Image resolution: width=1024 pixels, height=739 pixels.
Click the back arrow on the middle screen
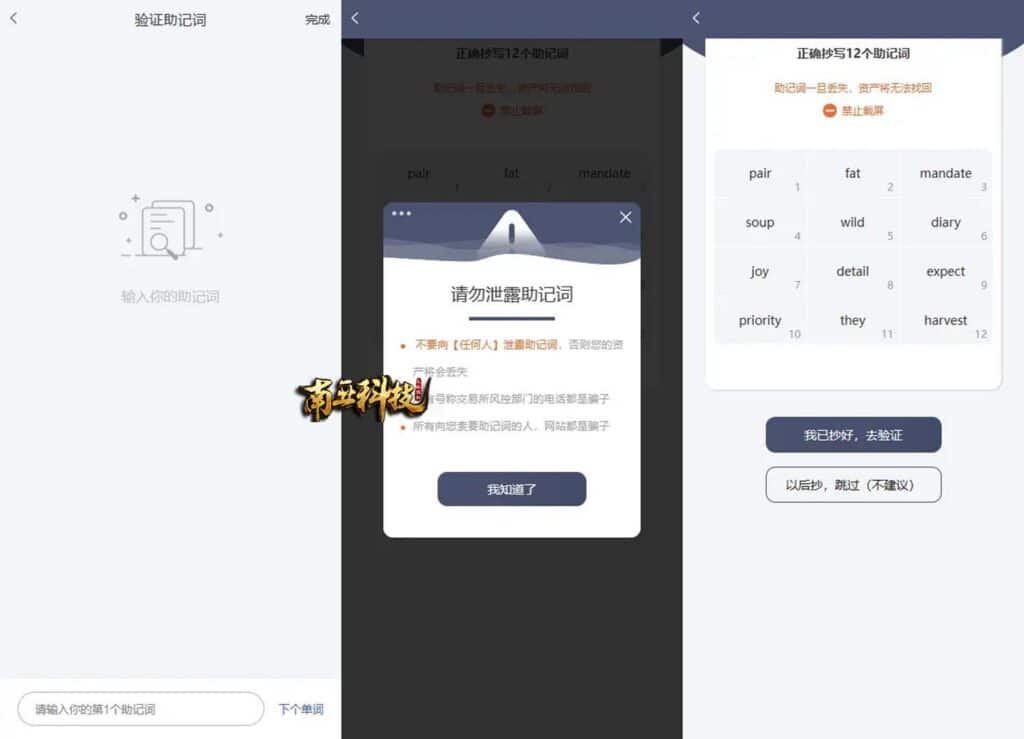coord(355,18)
